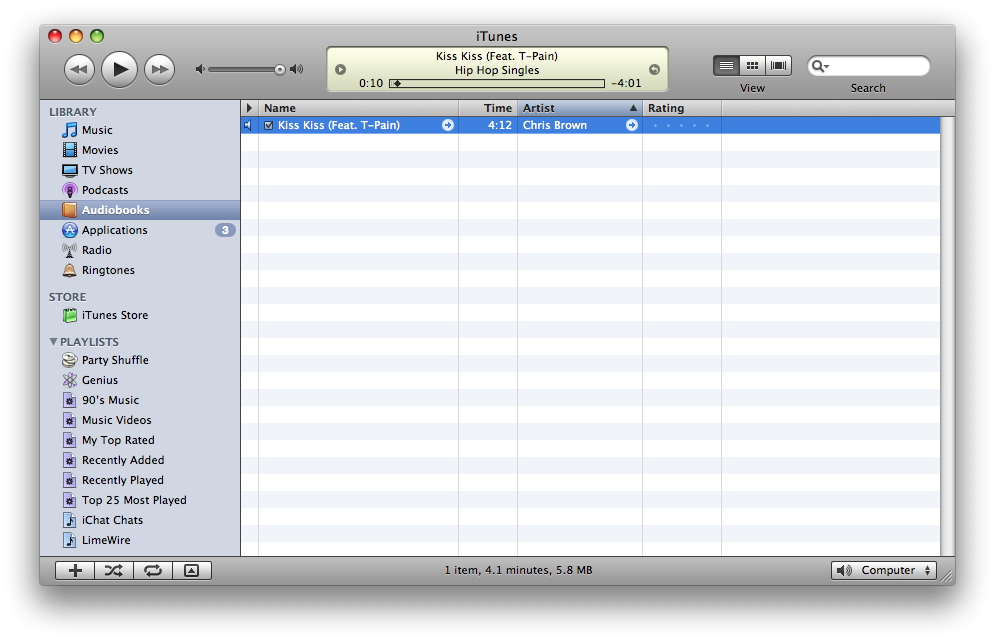Open the Computer speakers dropdown

coord(883,570)
